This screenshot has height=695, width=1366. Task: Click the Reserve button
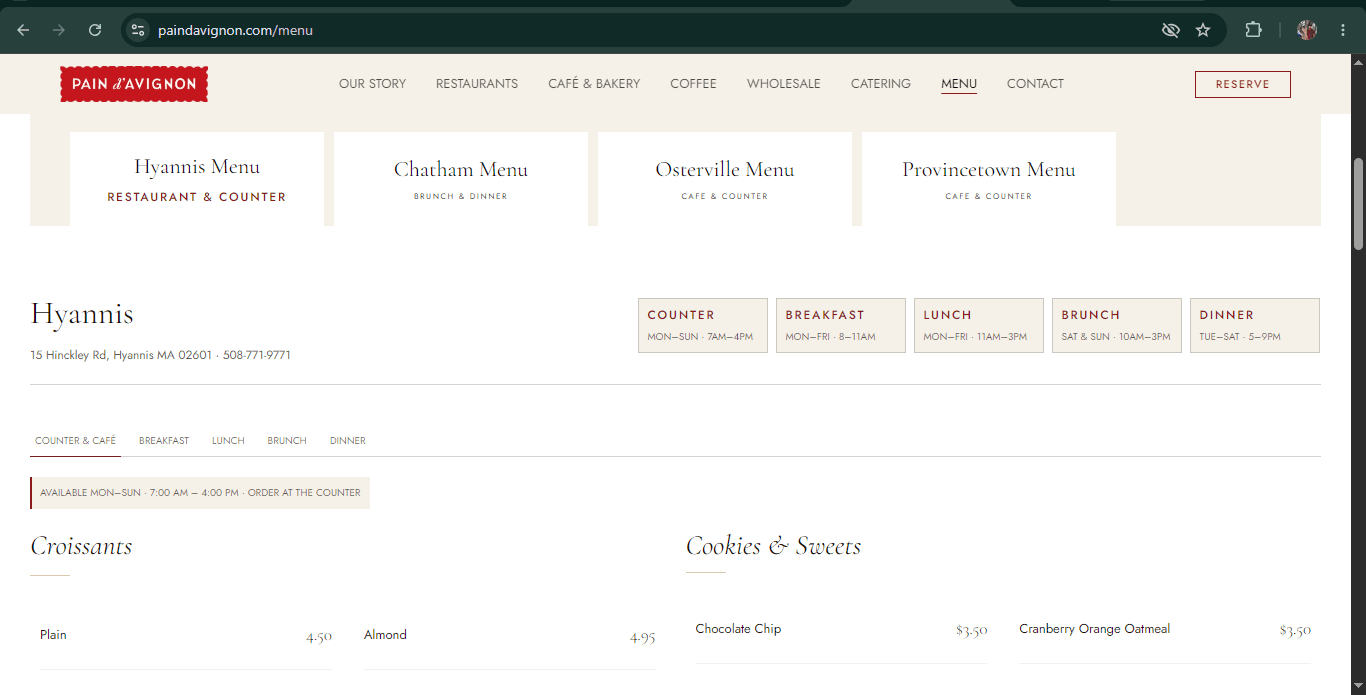[x=1243, y=84]
